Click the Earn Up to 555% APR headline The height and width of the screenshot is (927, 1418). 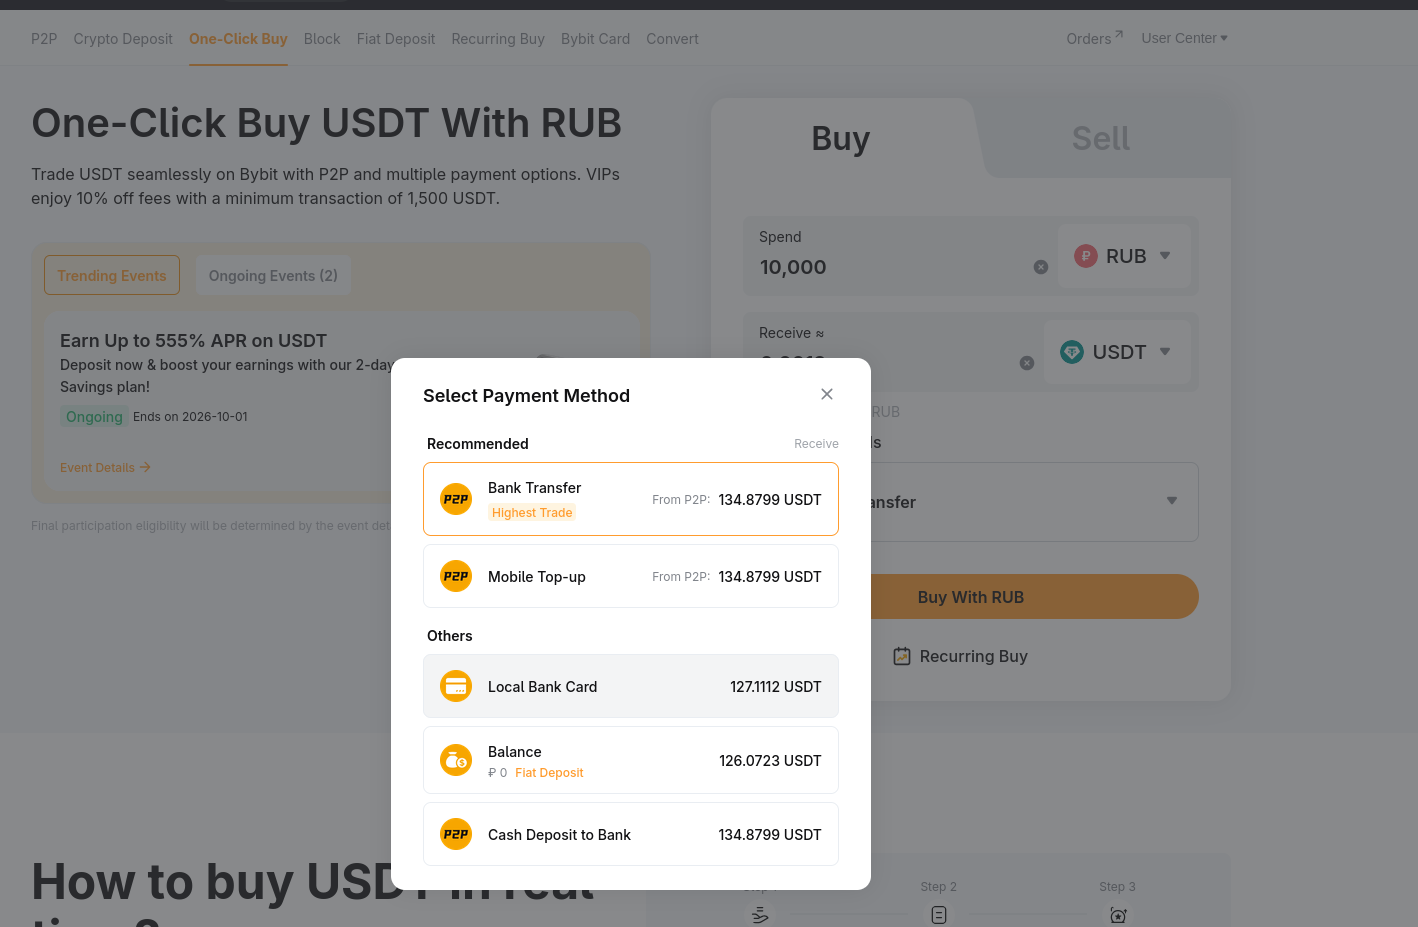(x=193, y=341)
